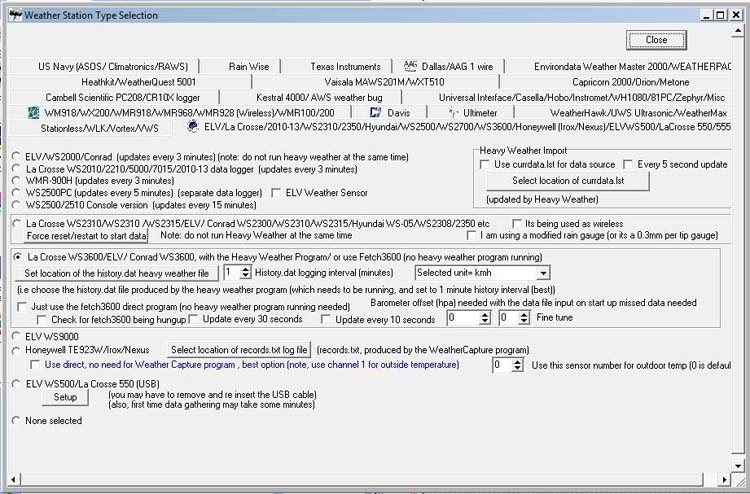Click the Davis tab icon
The height and width of the screenshot is (494, 750).
[375, 112]
